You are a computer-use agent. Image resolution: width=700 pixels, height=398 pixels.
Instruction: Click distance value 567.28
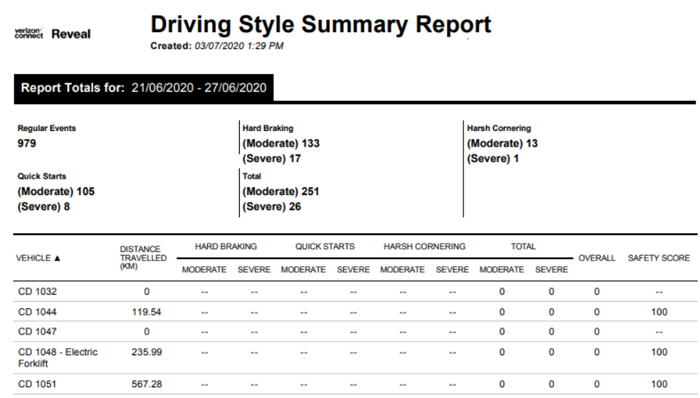146,384
